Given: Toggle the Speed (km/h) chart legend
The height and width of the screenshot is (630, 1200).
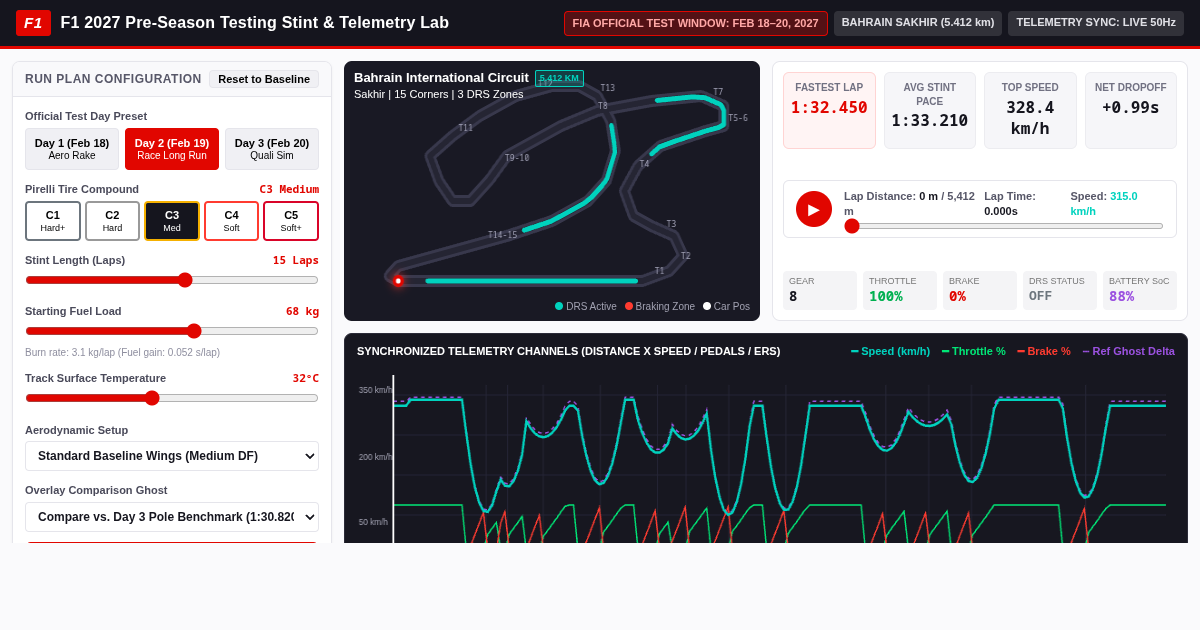Looking at the screenshot, I should (x=890, y=351).
